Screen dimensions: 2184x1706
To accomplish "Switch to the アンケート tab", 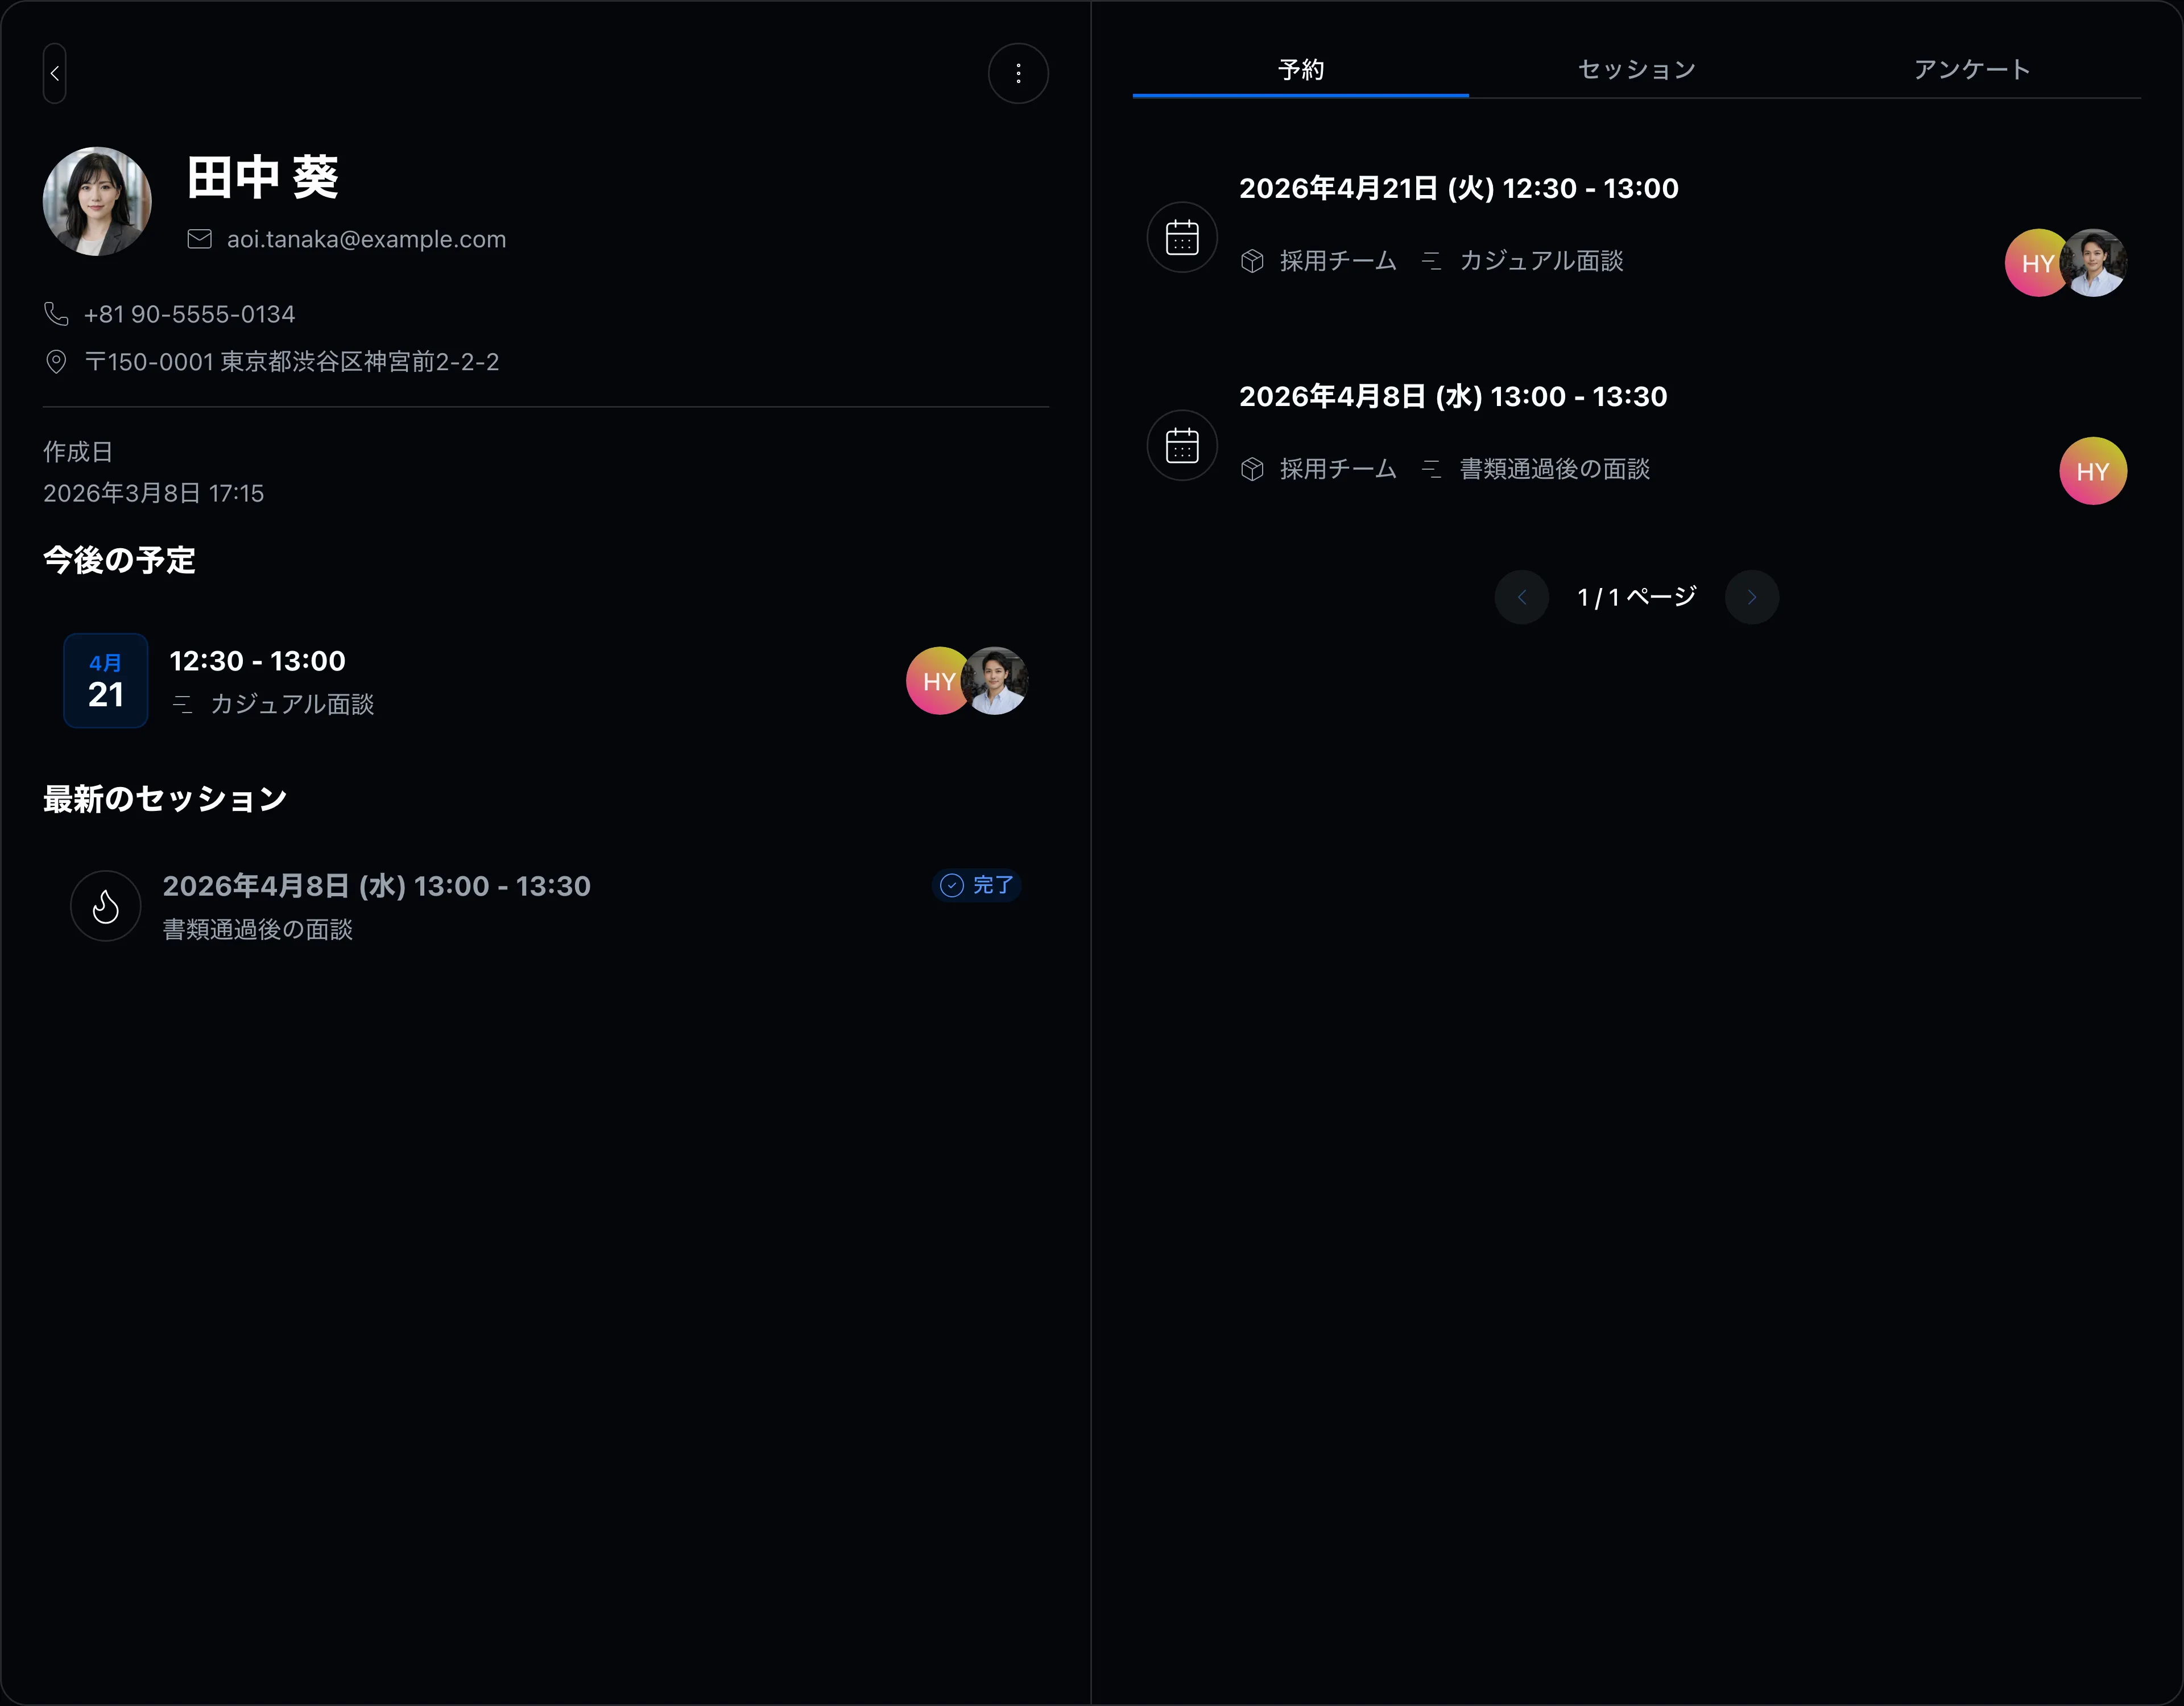I will 1972,69.
